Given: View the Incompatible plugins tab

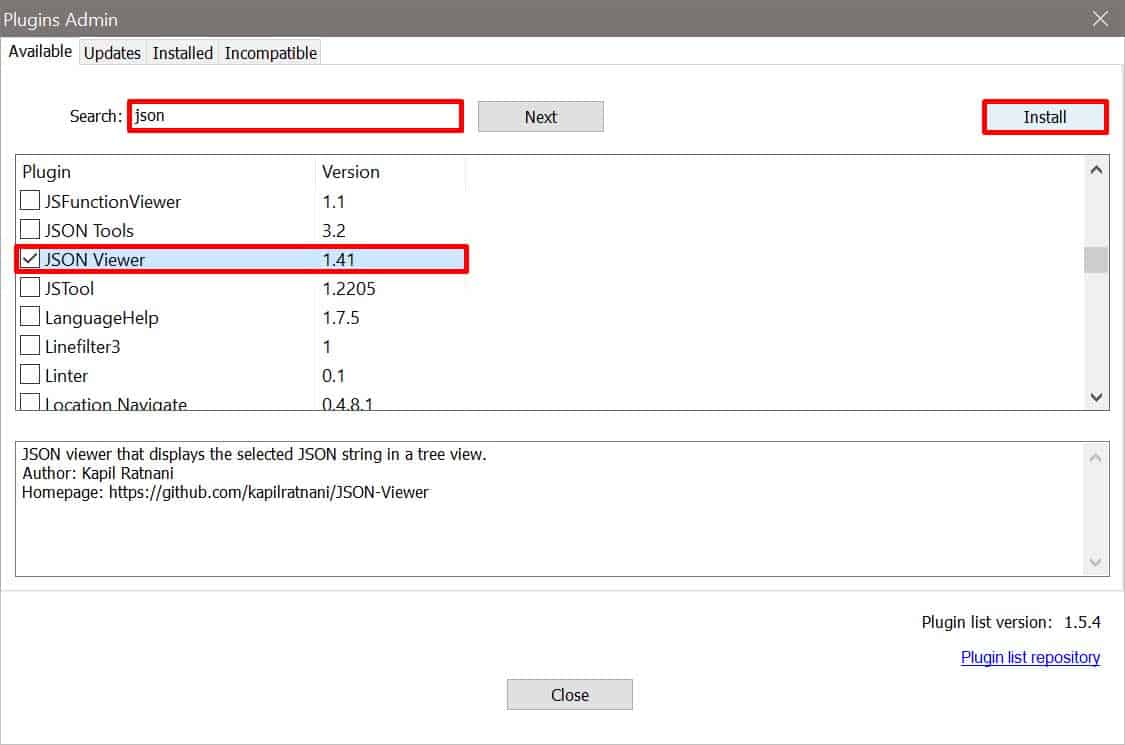Looking at the screenshot, I should (270, 52).
